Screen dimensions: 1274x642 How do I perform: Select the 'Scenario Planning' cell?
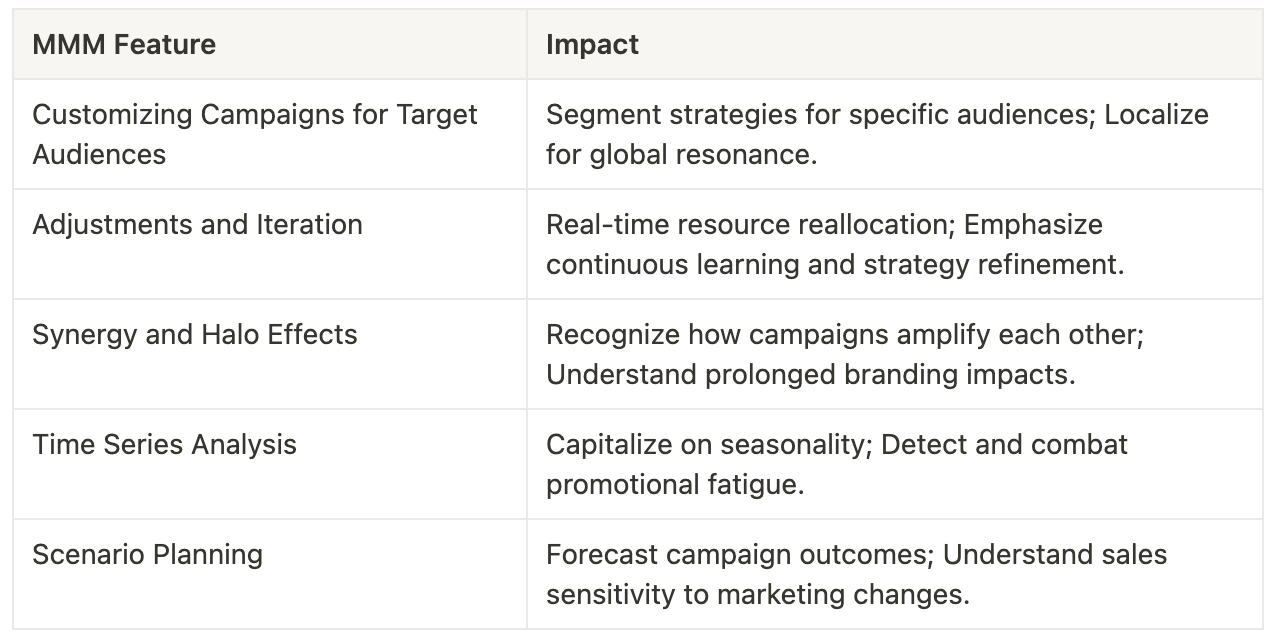(x=270, y=574)
